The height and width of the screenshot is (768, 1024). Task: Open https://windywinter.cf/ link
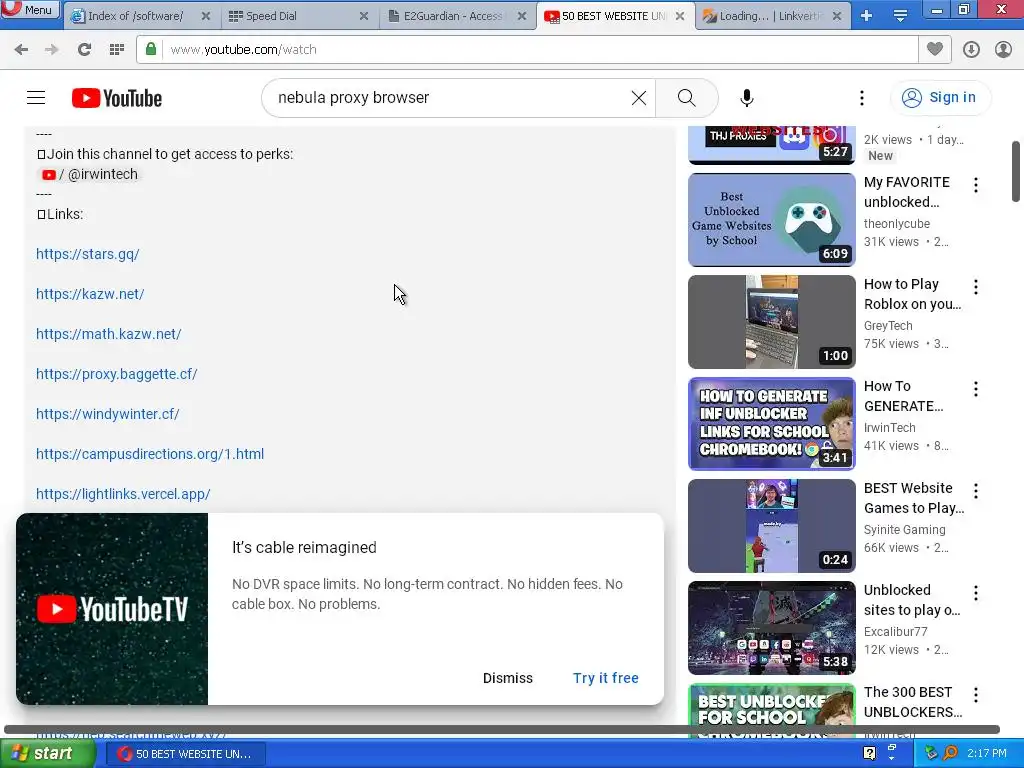point(108,414)
